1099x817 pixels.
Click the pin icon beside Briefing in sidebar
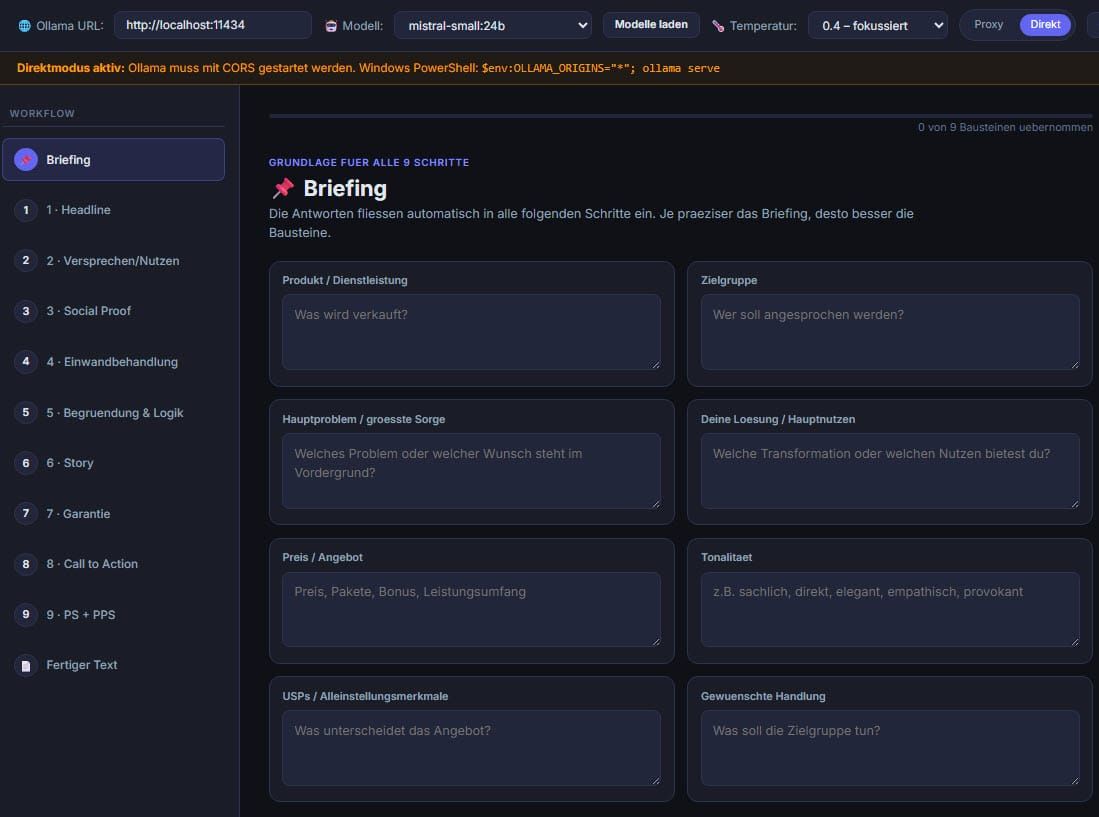[26, 160]
